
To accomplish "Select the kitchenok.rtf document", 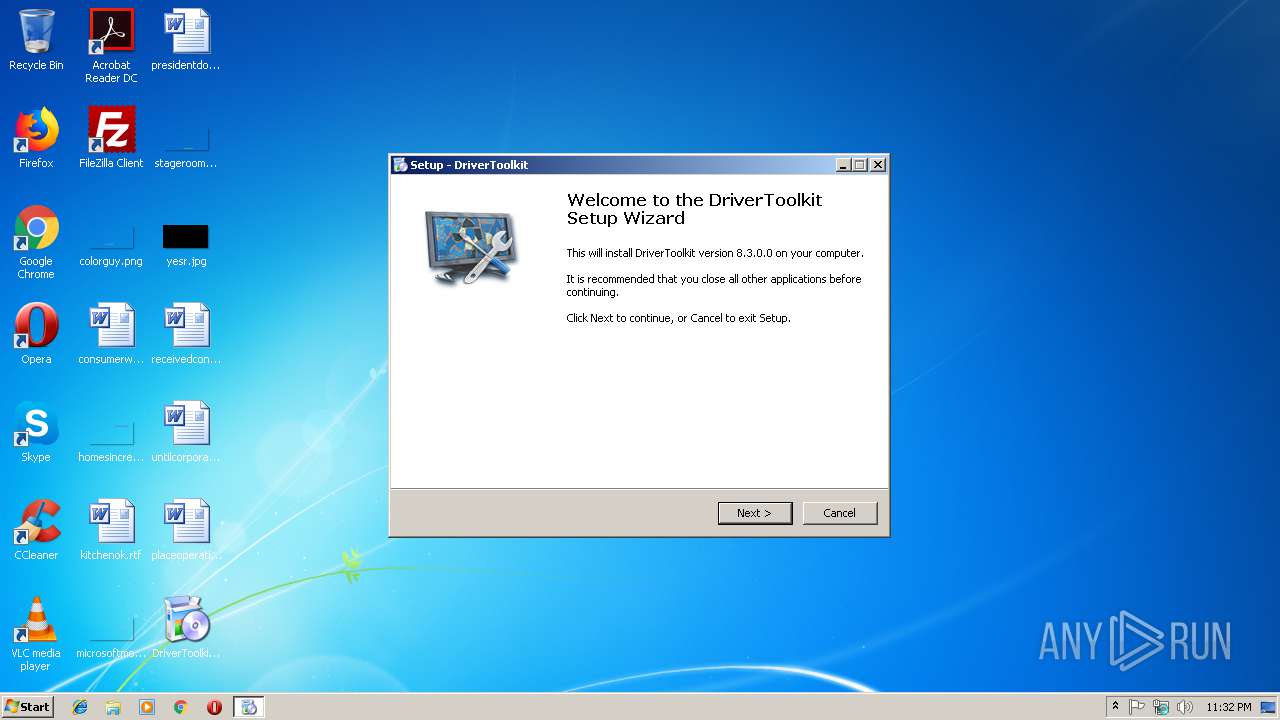I will [111, 530].
